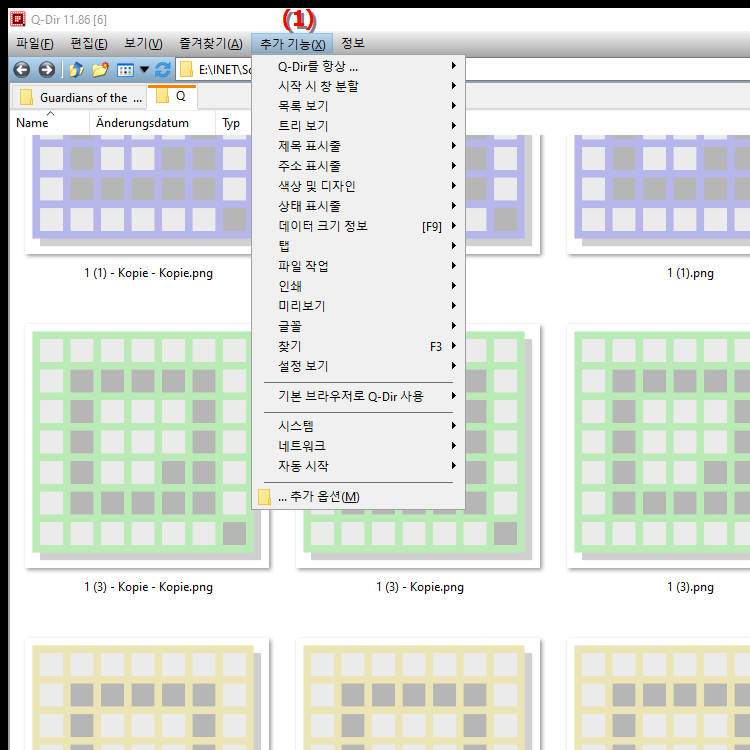750x750 pixels.
Task: Click the file name 1 (3) - Kopie.png
Action: (420, 587)
